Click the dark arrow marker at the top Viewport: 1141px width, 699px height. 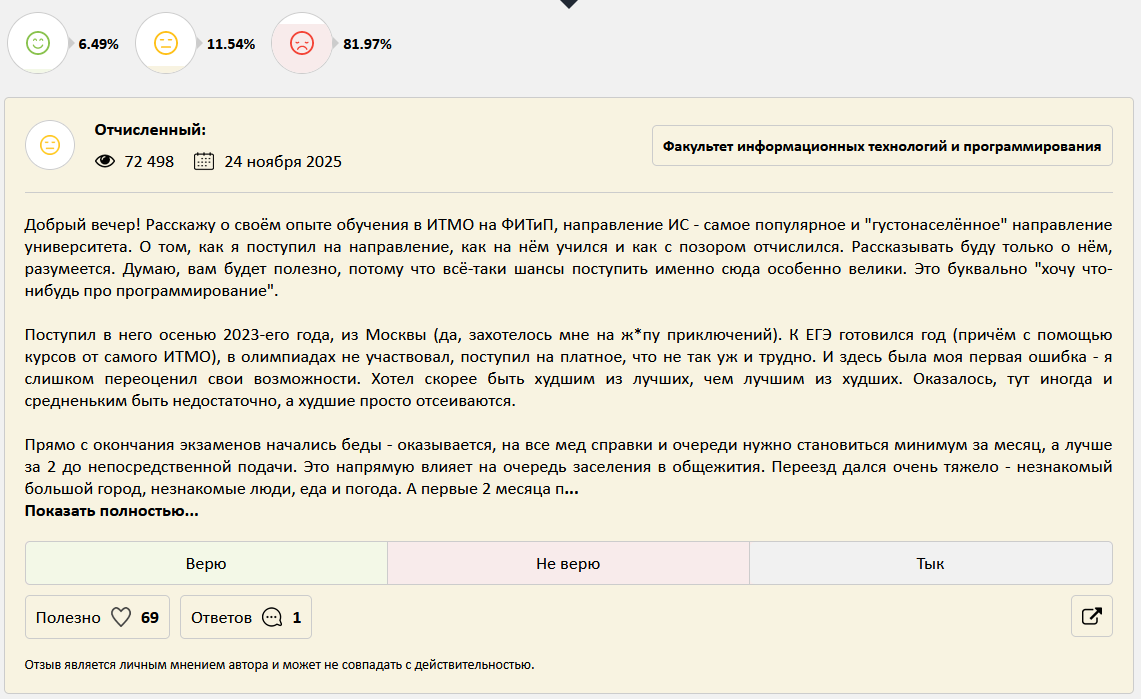pyautogui.click(x=569, y=6)
